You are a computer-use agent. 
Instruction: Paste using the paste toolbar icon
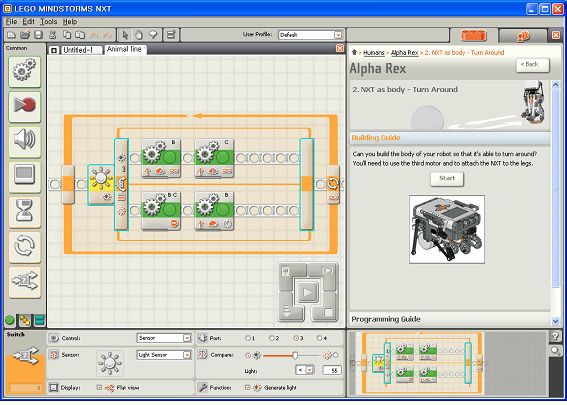tap(80, 35)
